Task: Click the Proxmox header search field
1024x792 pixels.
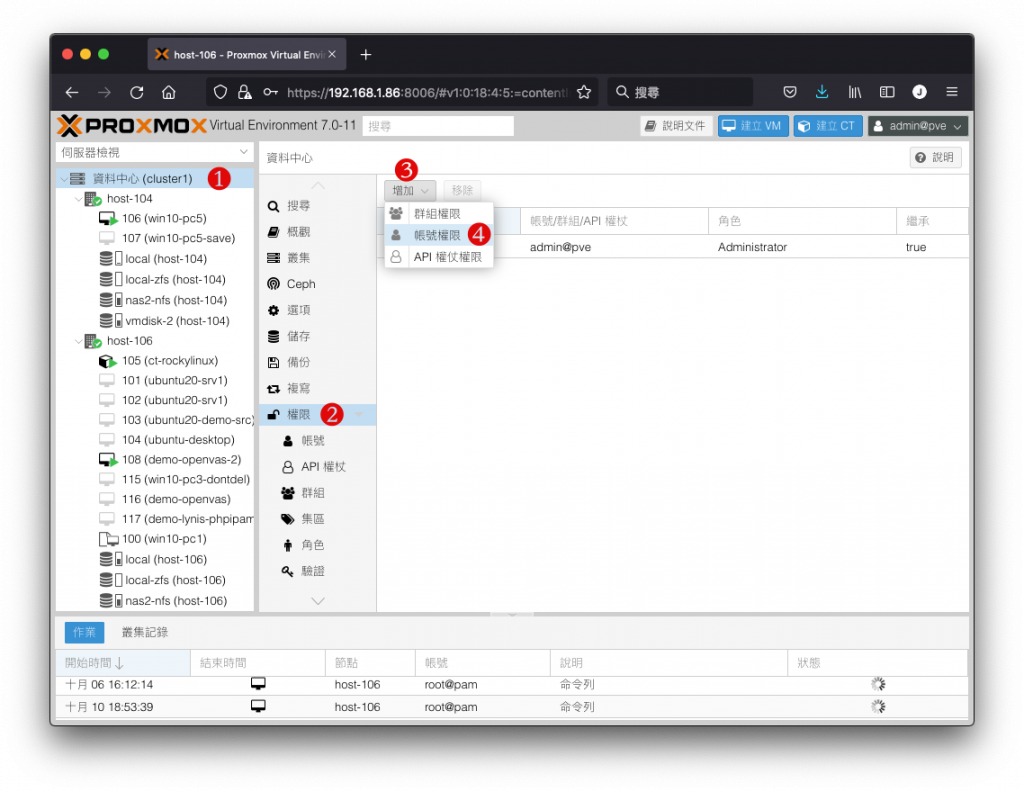Action: tap(438, 126)
